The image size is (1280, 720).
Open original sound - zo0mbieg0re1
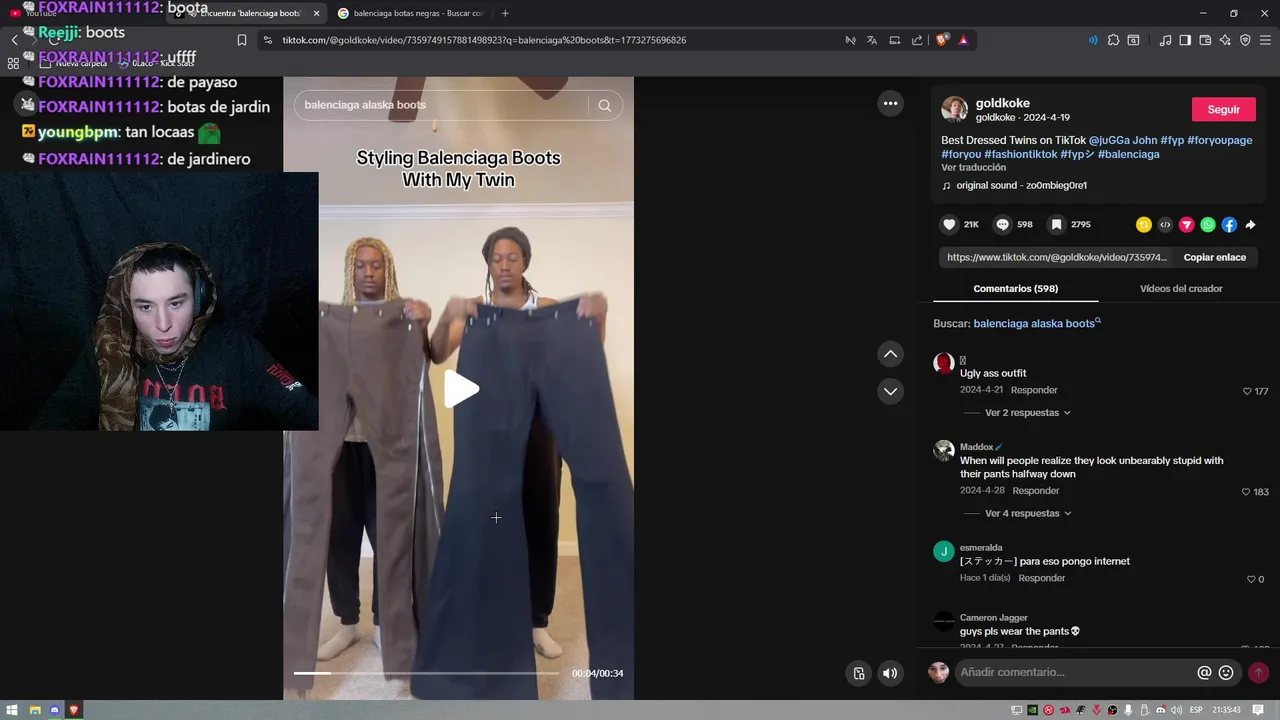pos(1021,185)
